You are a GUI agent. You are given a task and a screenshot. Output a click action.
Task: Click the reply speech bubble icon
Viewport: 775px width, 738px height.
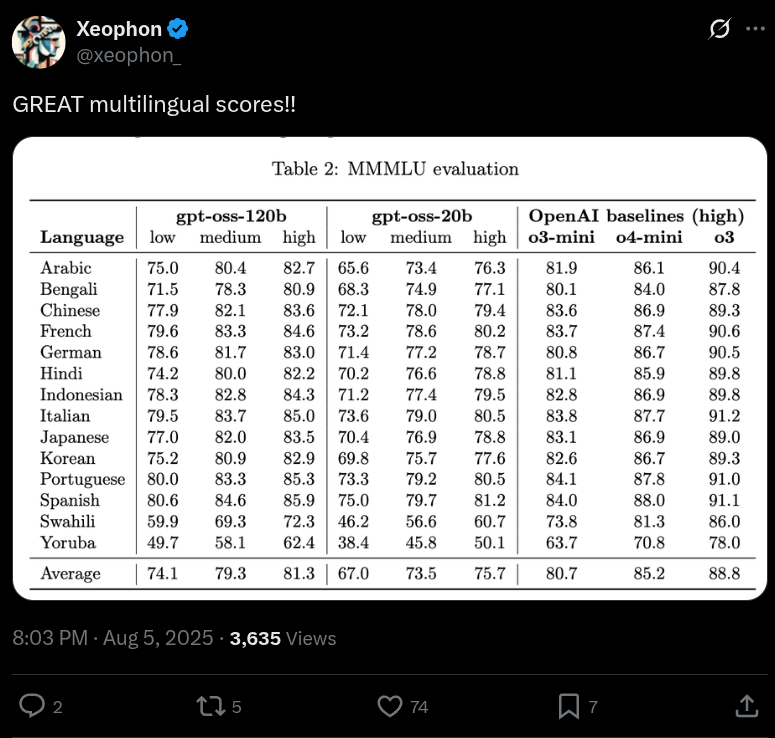(33, 706)
